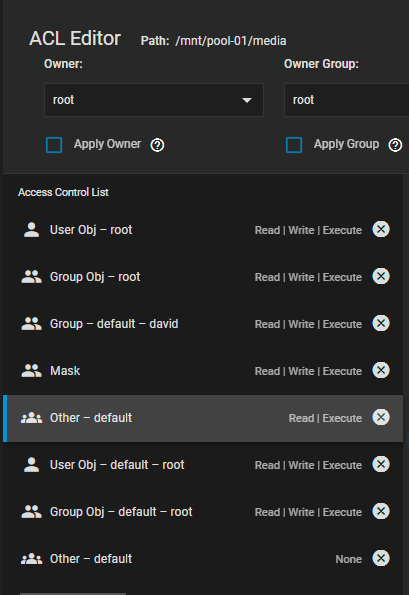The width and height of the screenshot is (409, 595).
Task: Delete User Obj – default – root entry
Action: (381, 464)
